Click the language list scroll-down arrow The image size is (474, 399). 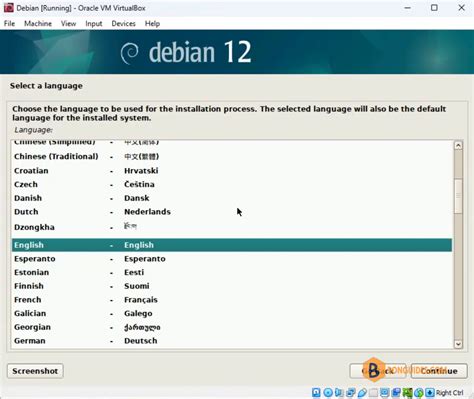click(x=458, y=344)
